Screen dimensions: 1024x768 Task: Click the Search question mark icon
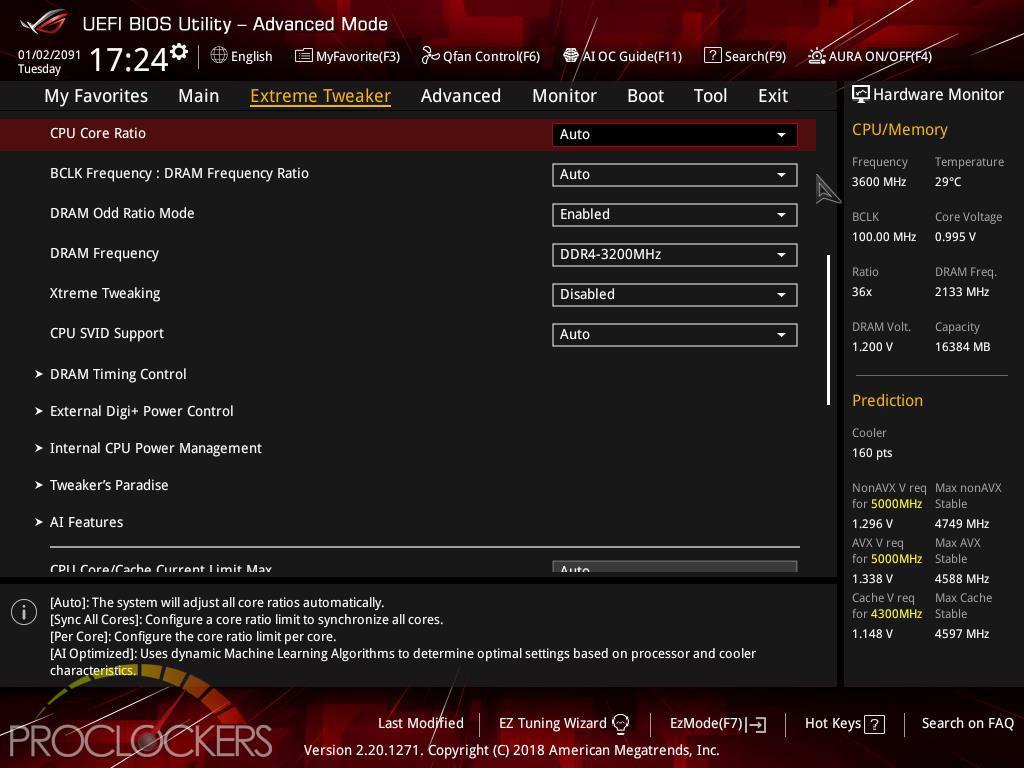point(712,56)
